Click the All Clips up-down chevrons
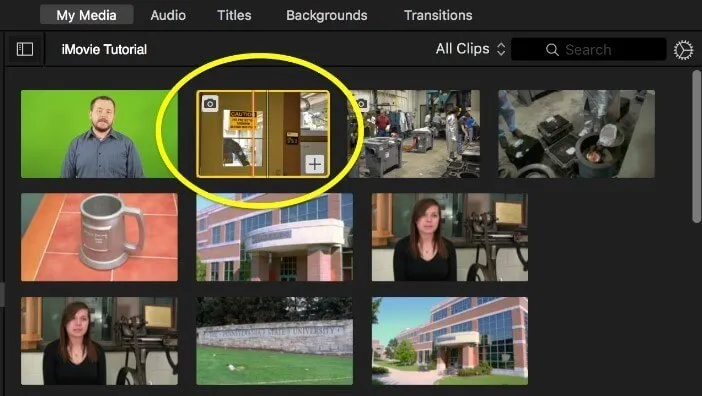Image resolution: width=702 pixels, height=396 pixels. click(501, 49)
